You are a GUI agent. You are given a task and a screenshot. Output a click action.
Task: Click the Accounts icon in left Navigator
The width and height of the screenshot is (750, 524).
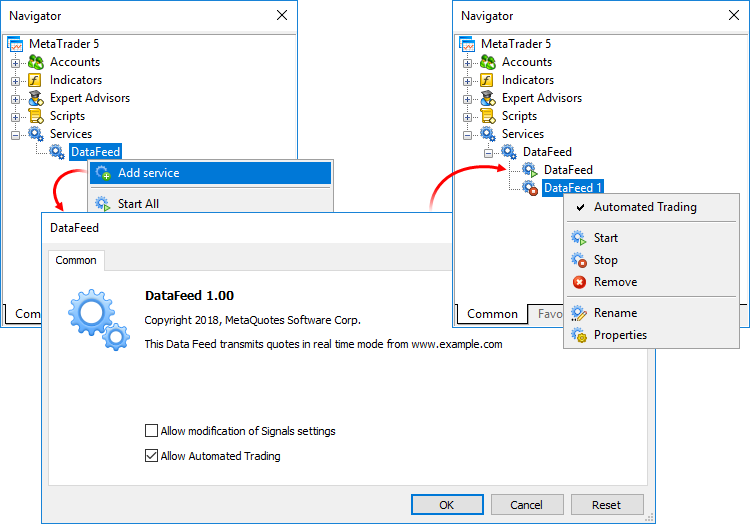tap(37, 62)
